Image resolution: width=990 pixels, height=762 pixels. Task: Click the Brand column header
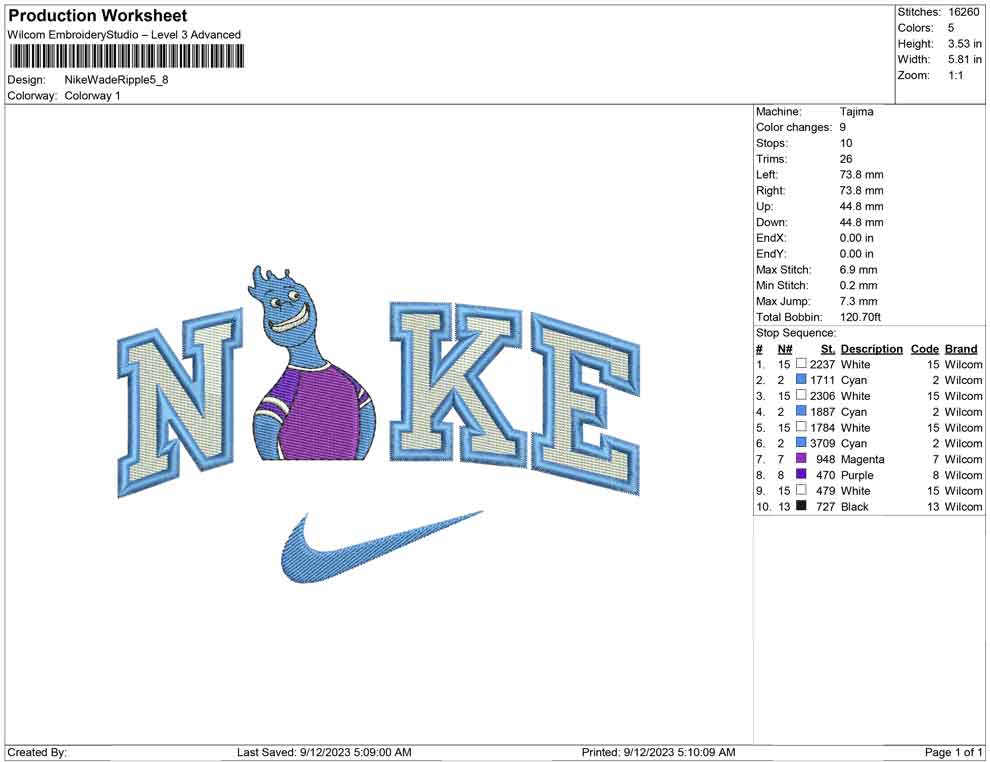coord(961,349)
